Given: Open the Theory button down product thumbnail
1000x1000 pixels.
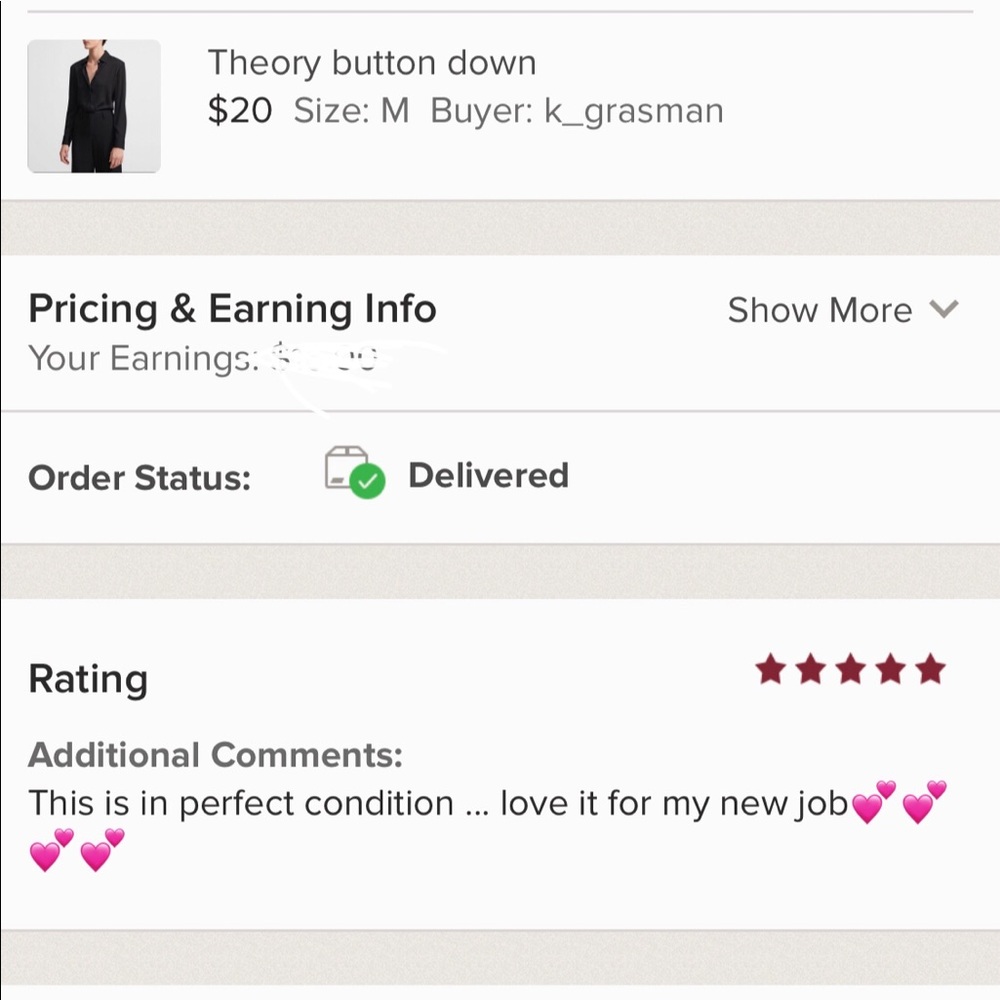Looking at the screenshot, I should (95, 106).
